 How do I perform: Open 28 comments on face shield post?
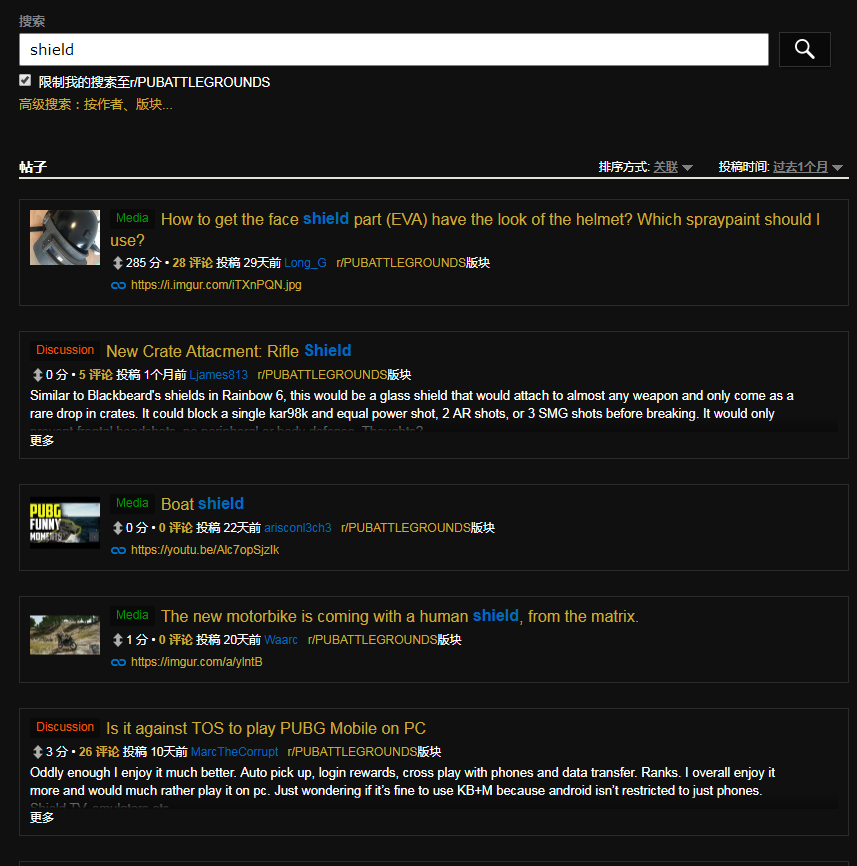tap(192, 263)
